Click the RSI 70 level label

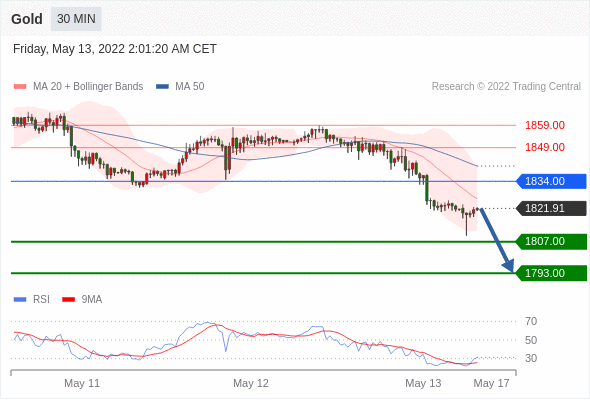531,321
